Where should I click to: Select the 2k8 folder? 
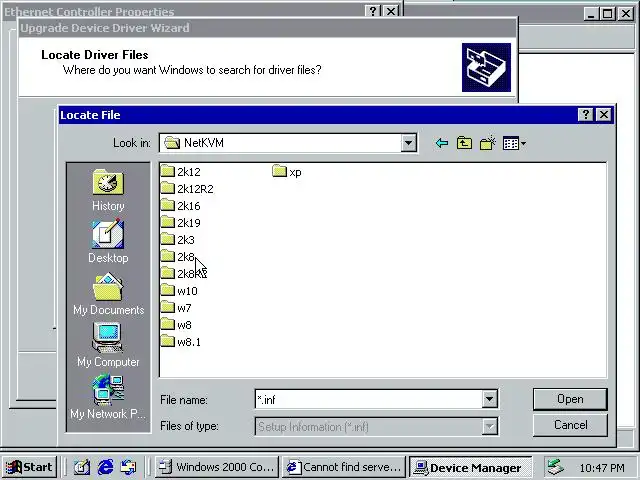[x=178, y=257]
